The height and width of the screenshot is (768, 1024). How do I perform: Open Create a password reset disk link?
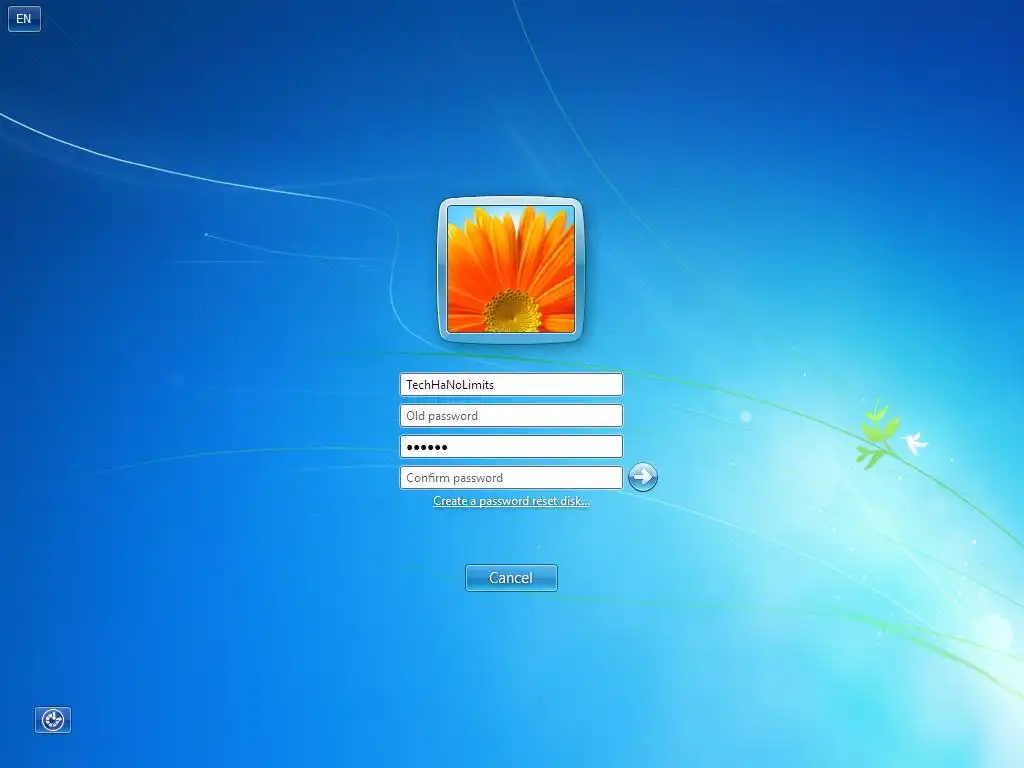coord(511,501)
